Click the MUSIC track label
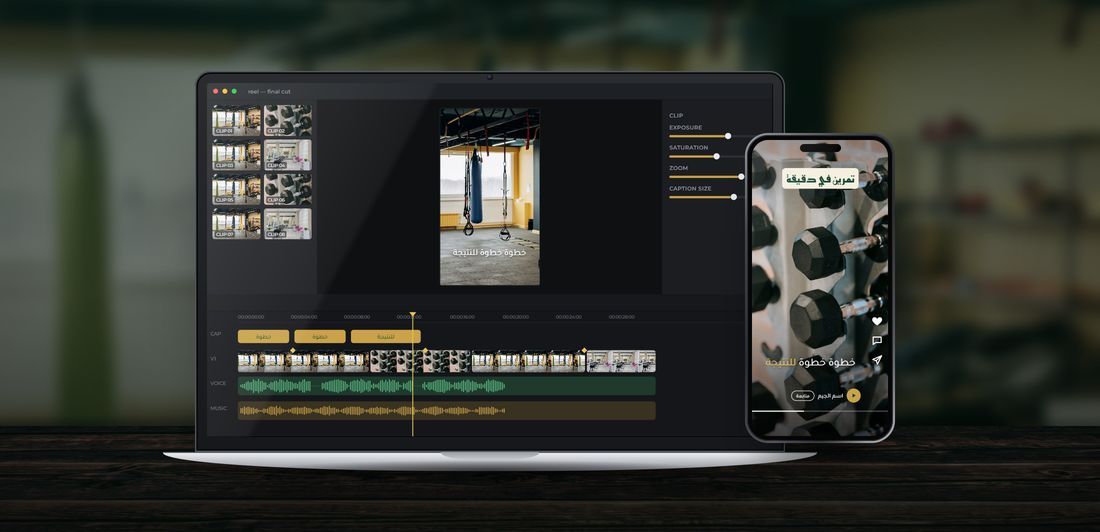The height and width of the screenshot is (532, 1100). [218, 408]
